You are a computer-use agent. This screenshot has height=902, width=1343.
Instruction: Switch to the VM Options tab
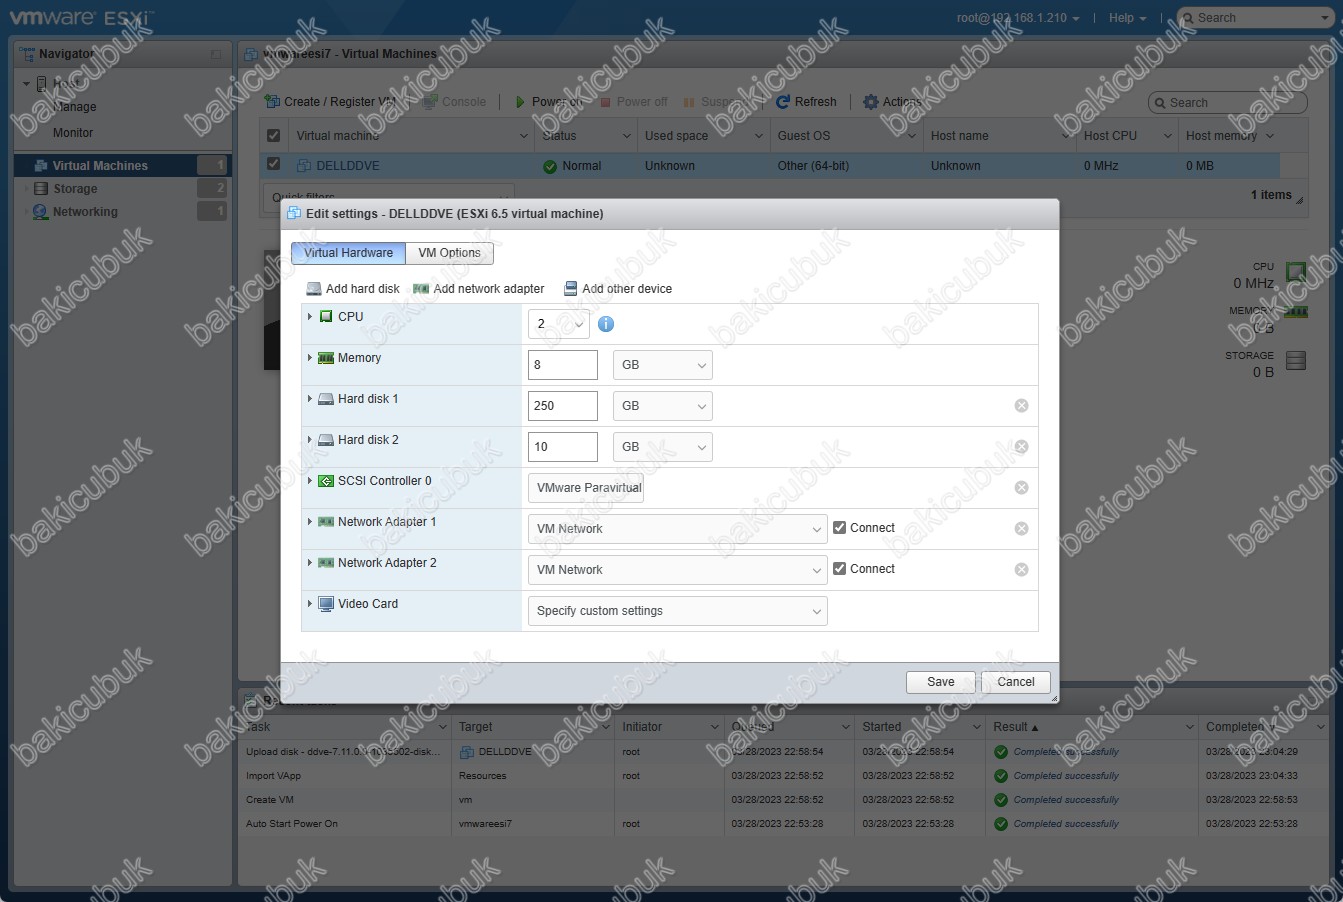pos(449,253)
